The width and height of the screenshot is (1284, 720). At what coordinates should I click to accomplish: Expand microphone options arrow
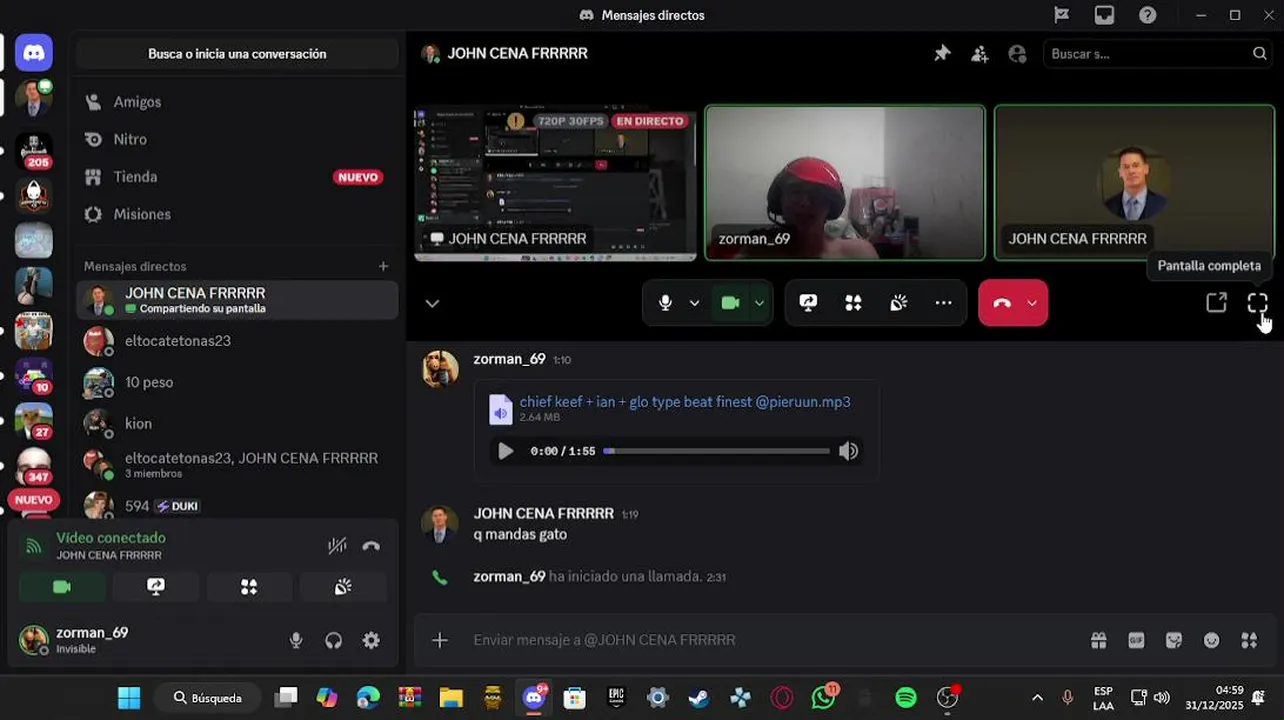pos(694,303)
